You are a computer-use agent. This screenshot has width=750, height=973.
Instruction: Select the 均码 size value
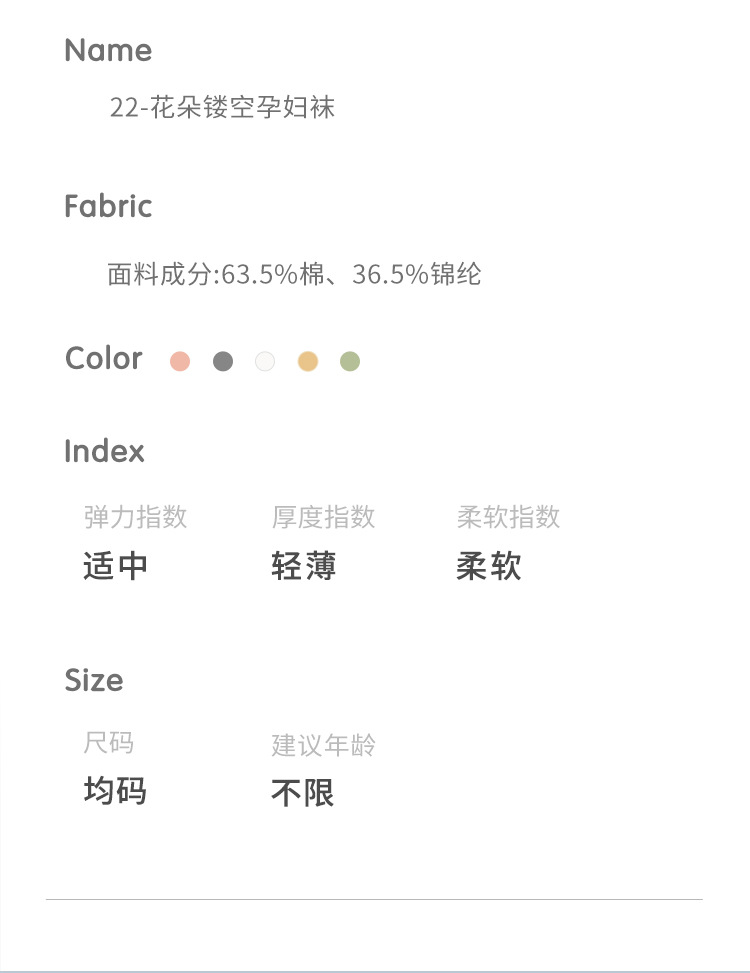(115, 792)
